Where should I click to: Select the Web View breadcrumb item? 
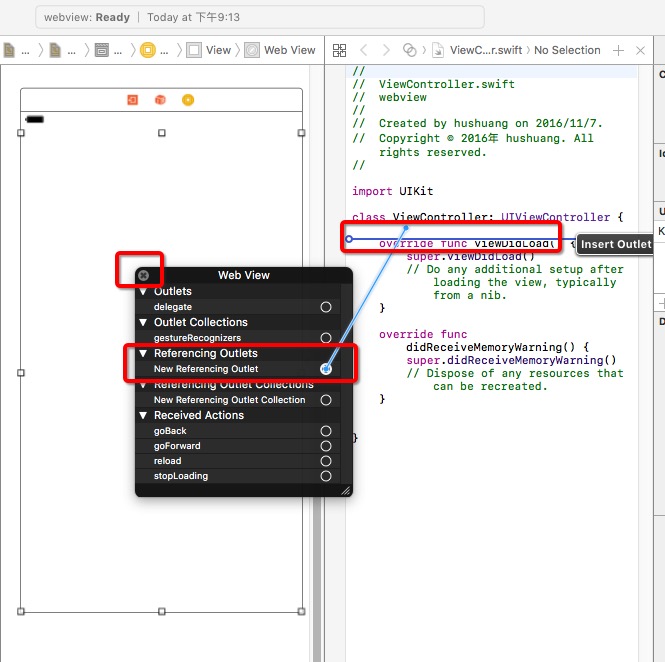click(x=280, y=50)
